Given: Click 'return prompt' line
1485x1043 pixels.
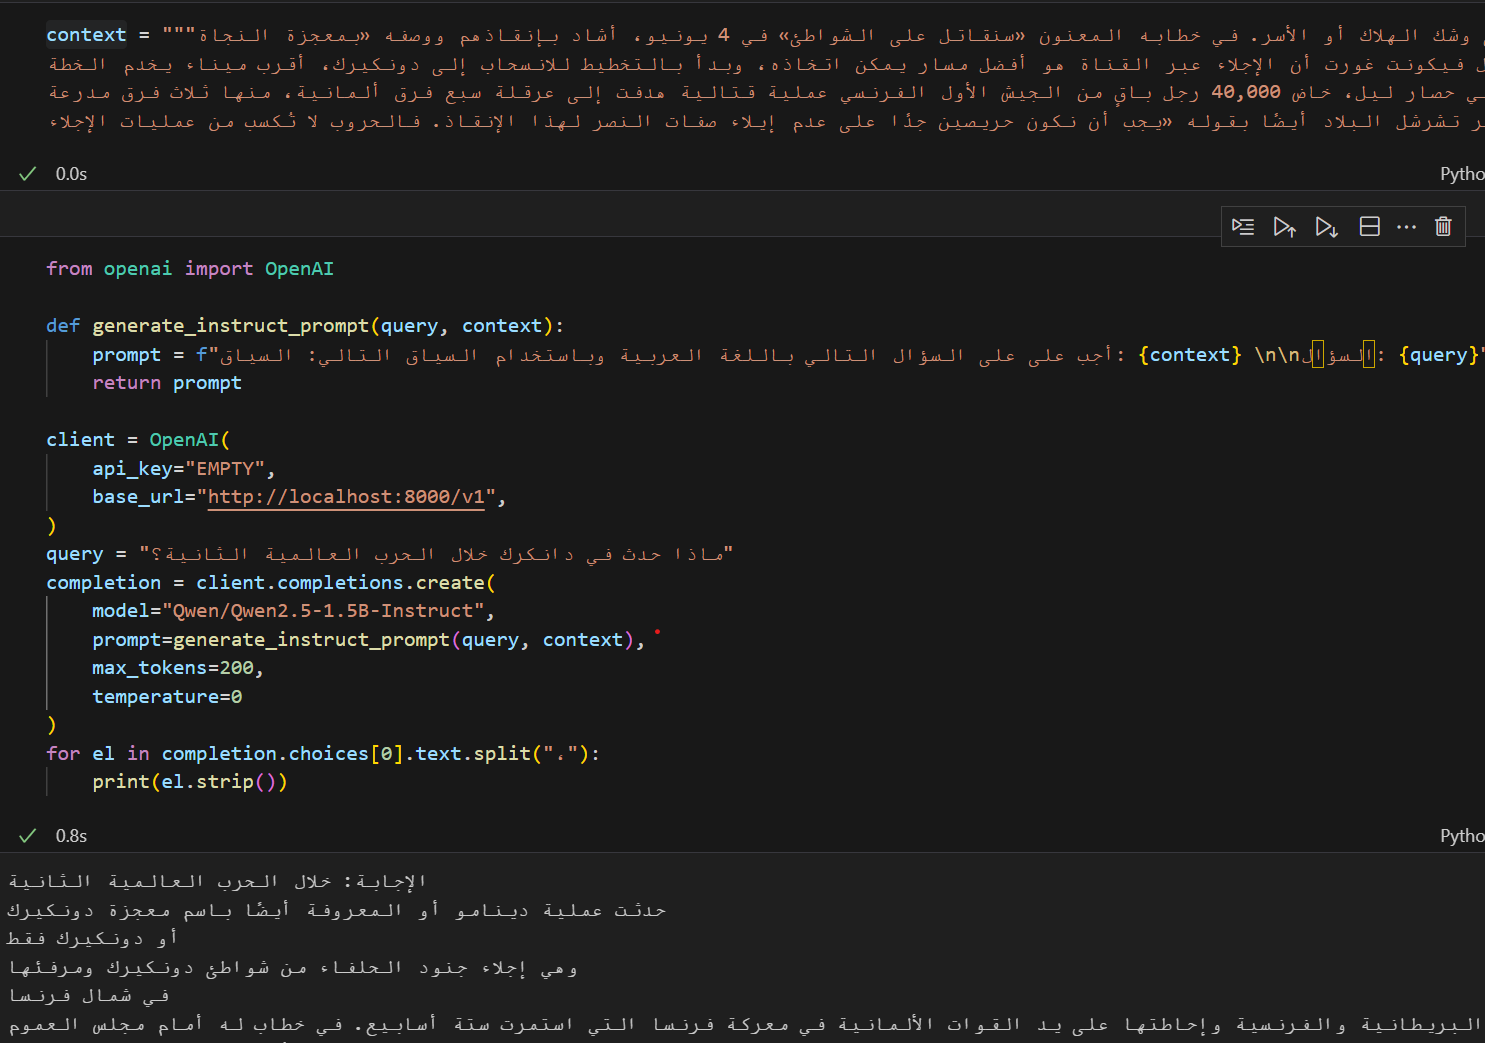Looking at the screenshot, I should pos(167,383).
